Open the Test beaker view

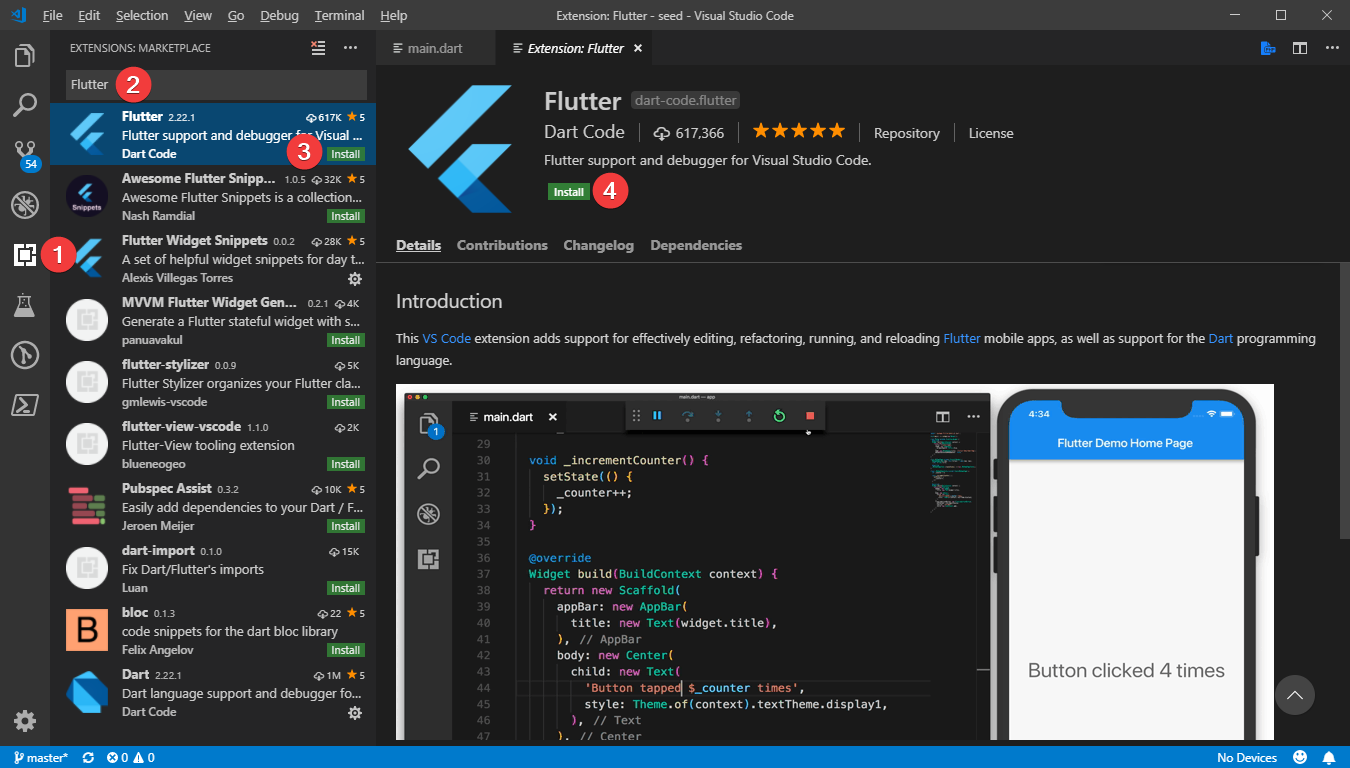tap(24, 306)
